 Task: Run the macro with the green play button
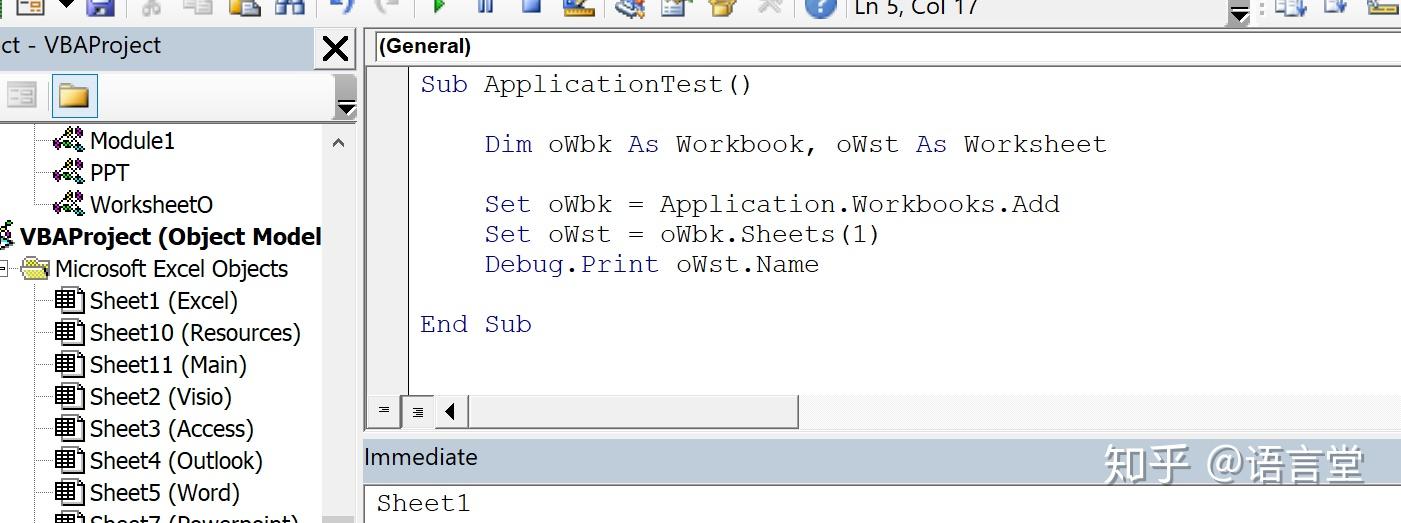pyautogui.click(x=438, y=6)
